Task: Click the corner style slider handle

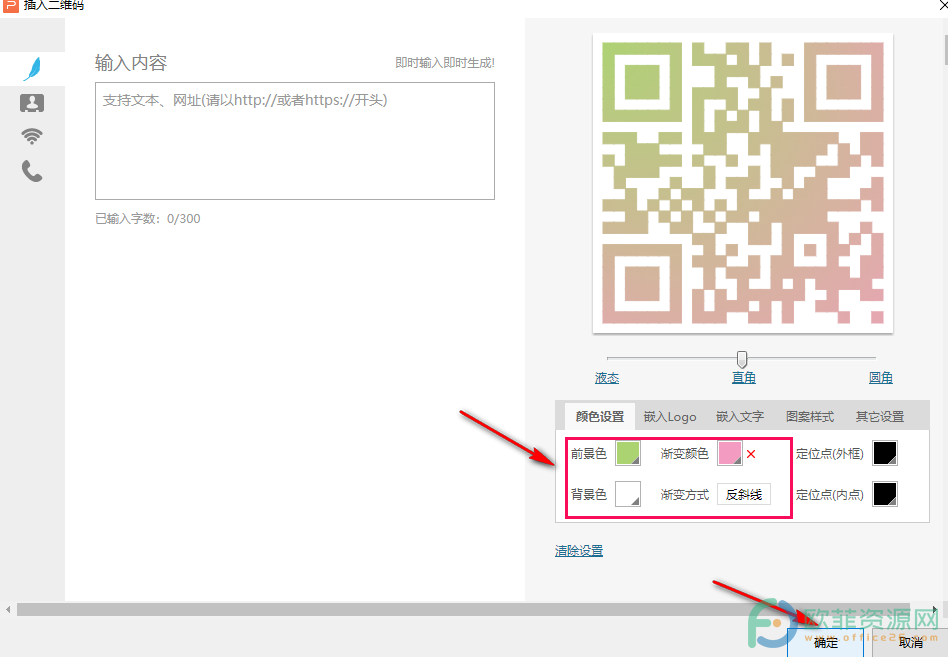Action: click(742, 359)
